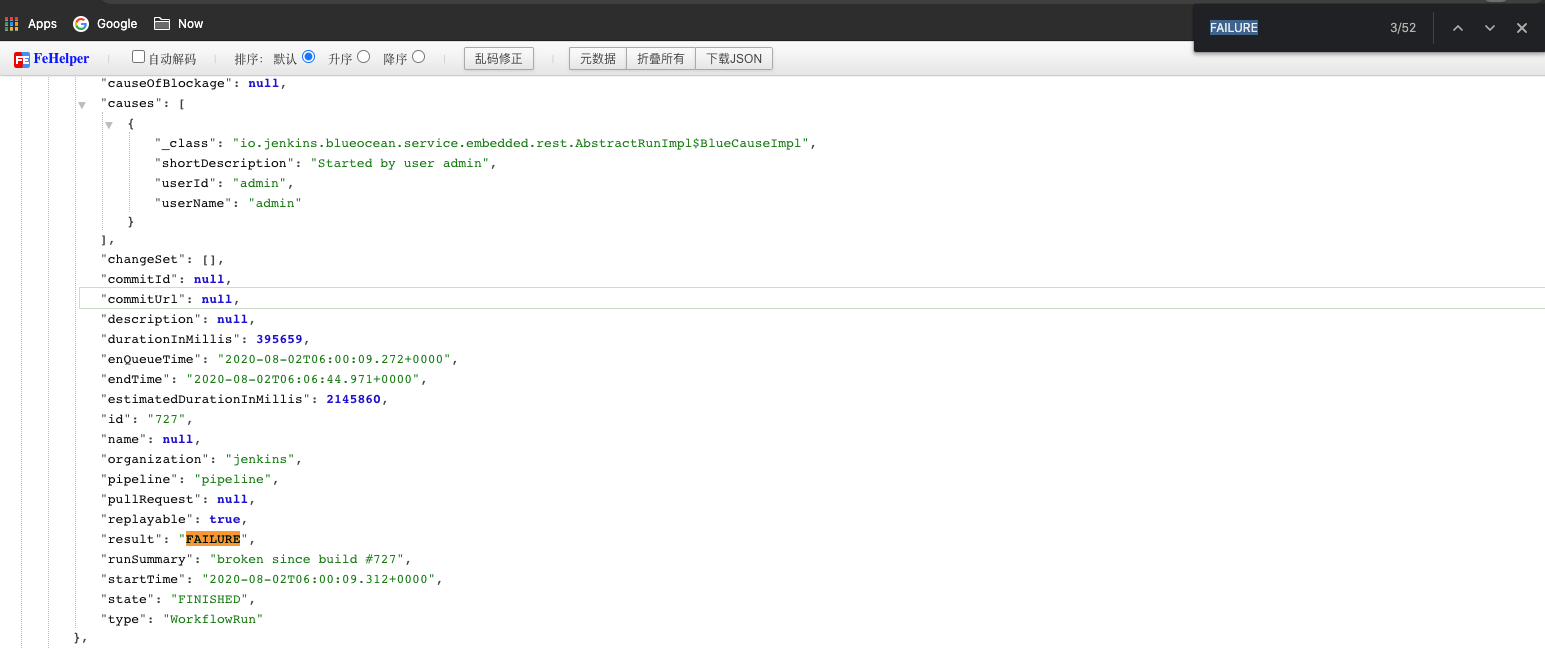
Task: Click the 下载JSON button
Action: 734,59
